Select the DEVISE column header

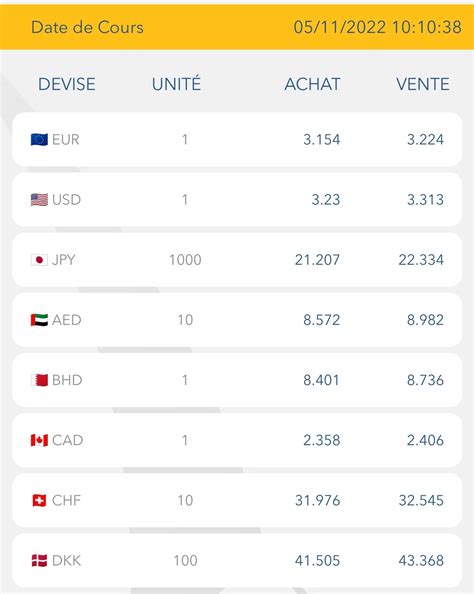67,84
